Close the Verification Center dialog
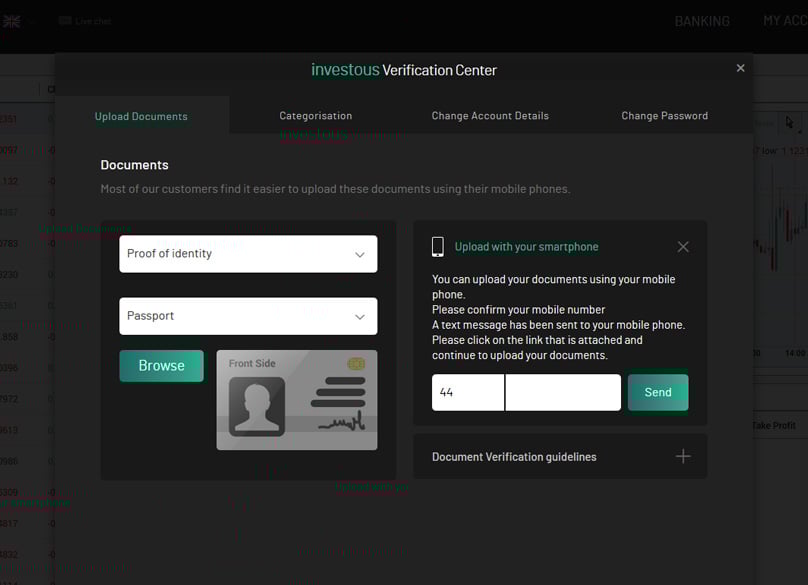Screen dimensions: 808x585 pyautogui.click(x=740, y=68)
